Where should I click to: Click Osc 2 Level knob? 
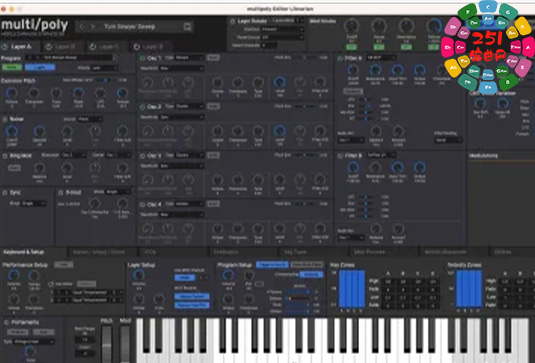coord(280,131)
